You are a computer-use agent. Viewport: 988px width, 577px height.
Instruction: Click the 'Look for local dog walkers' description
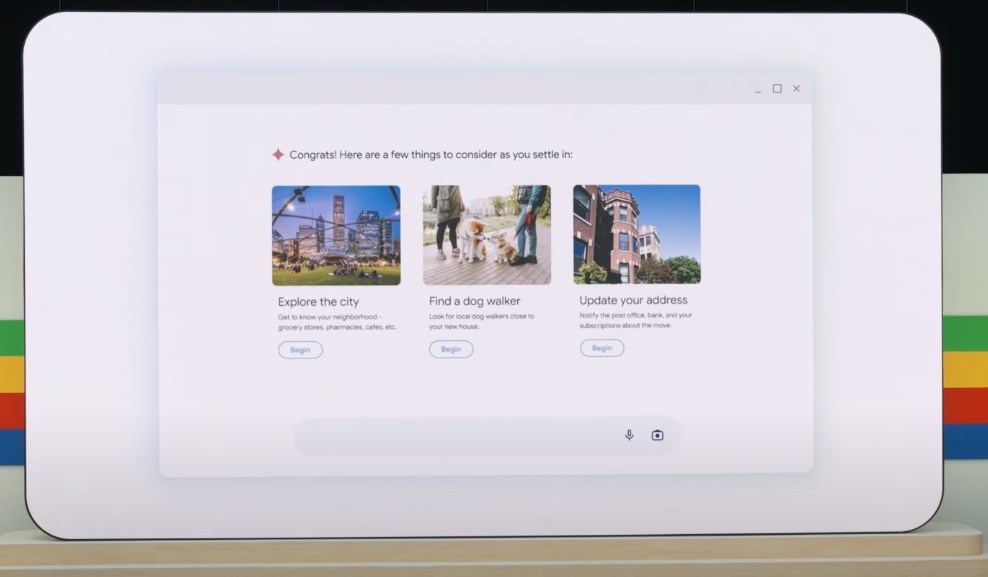[481, 321]
